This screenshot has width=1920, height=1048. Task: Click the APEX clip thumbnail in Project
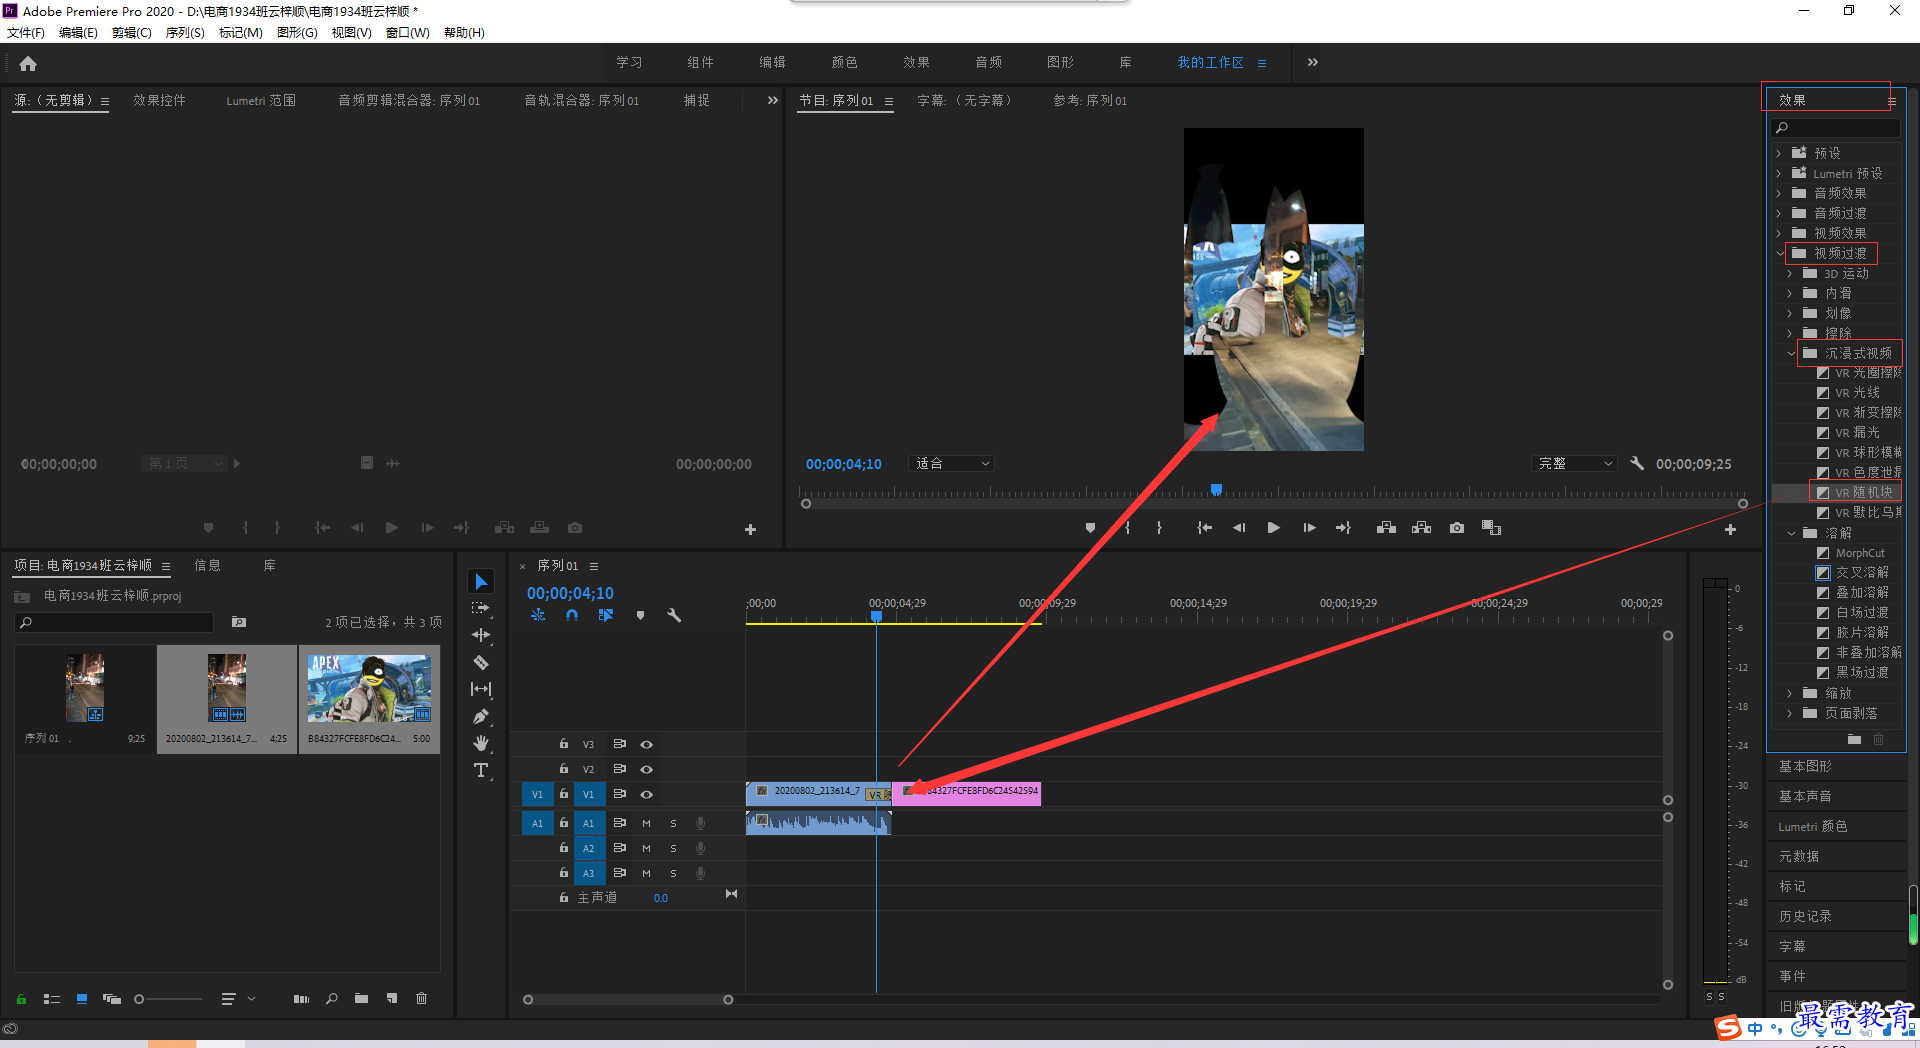pyautogui.click(x=369, y=689)
